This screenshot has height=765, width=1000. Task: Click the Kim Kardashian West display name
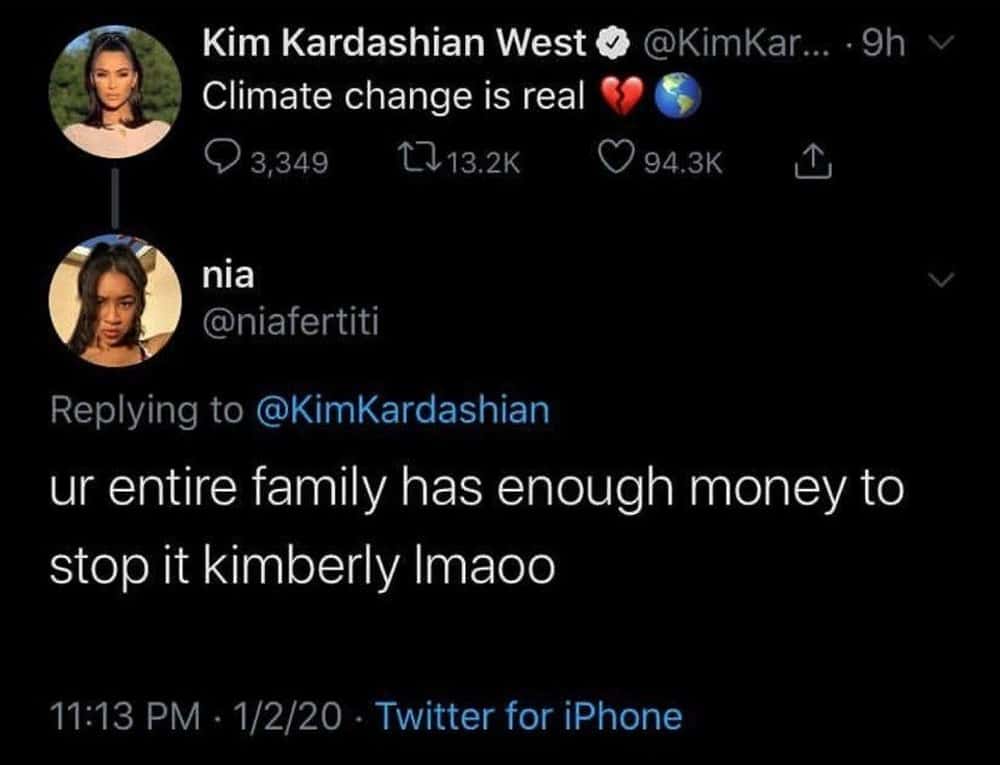point(394,42)
